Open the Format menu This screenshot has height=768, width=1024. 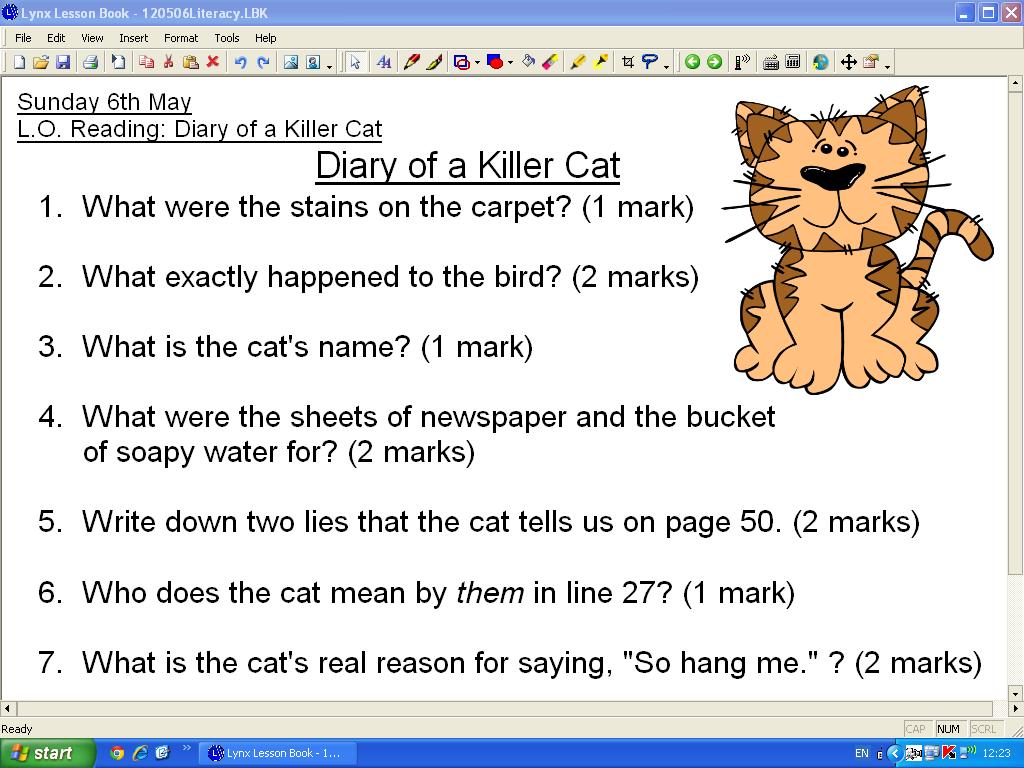point(181,38)
